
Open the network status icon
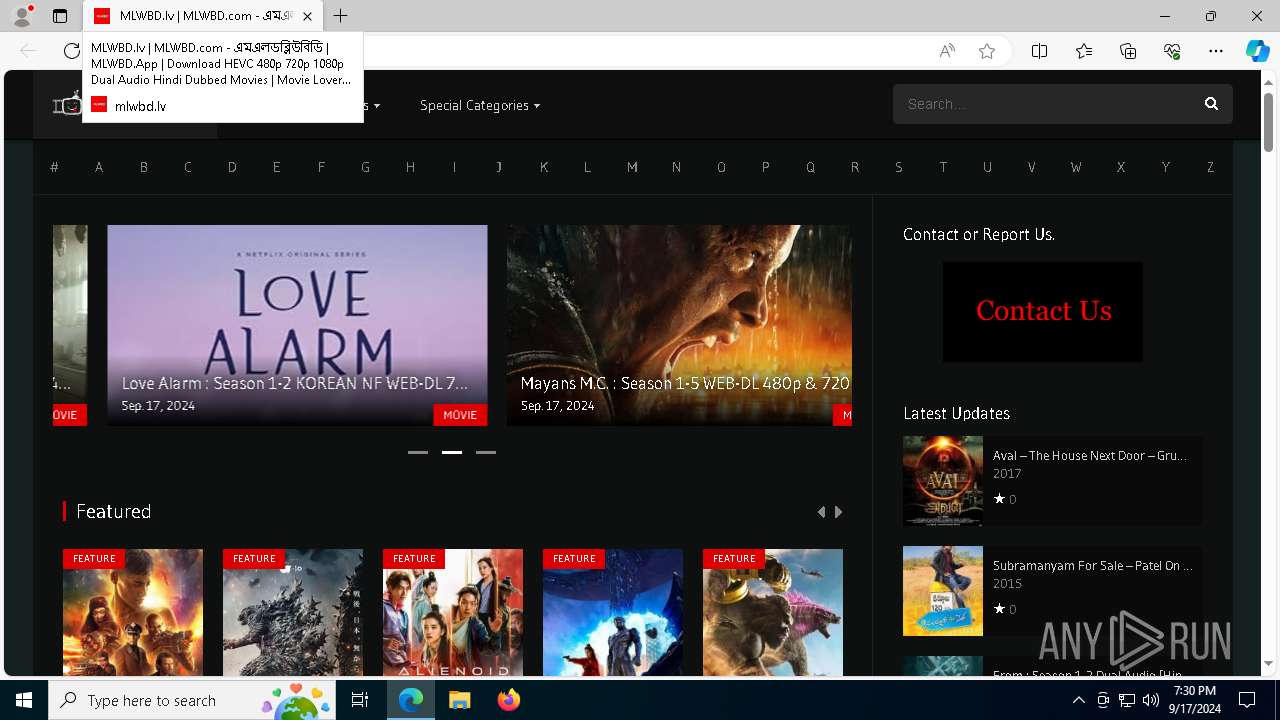[x=1127, y=700]
